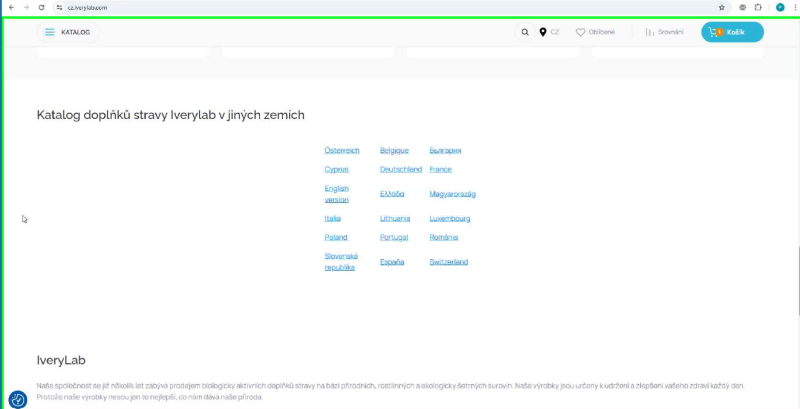Click the España country link
Viewport: 800px width, 409px height.
tap(392, 262)
